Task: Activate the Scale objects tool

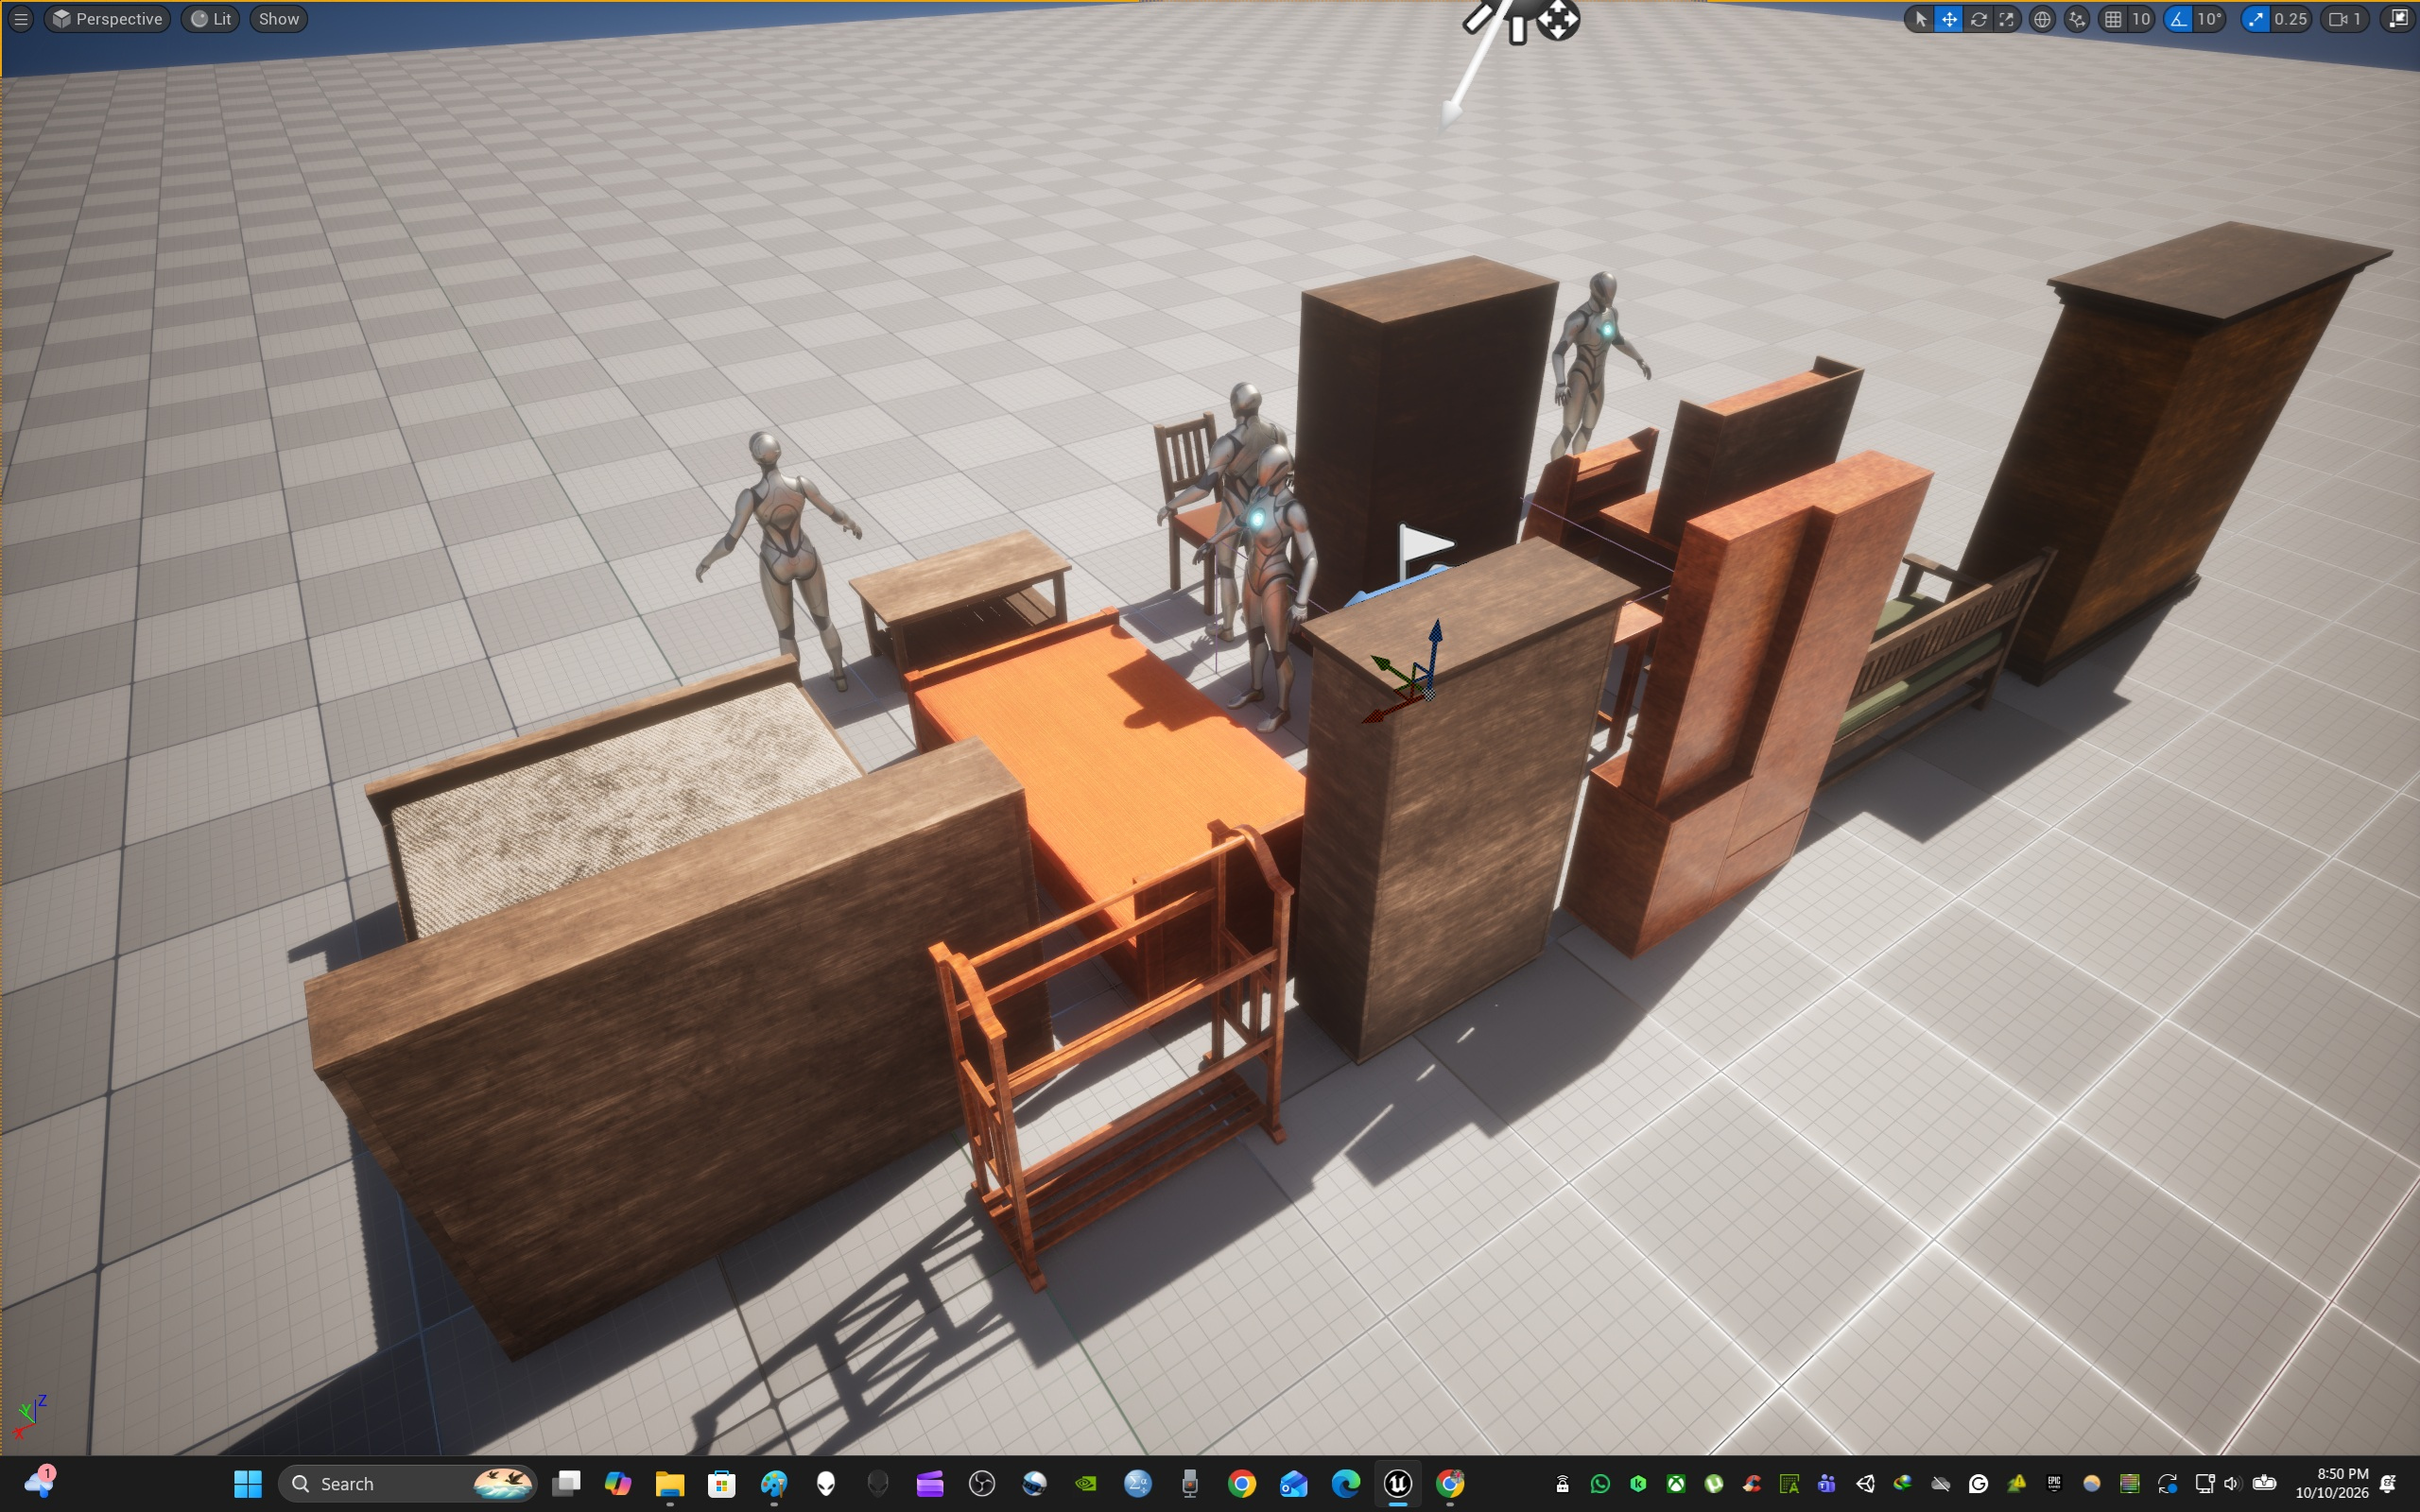Action: coord(2006,19)
